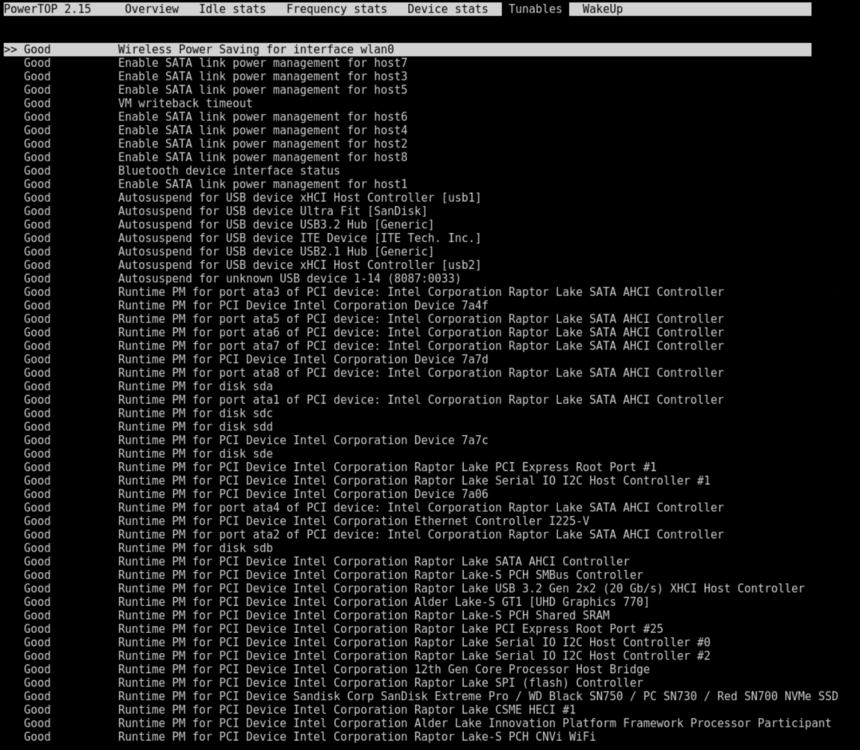This screenshot has height=750, width=860.
Task: Select Autosuspend for xHCI Host Controller usb2
Action: [x=252, y=264]
